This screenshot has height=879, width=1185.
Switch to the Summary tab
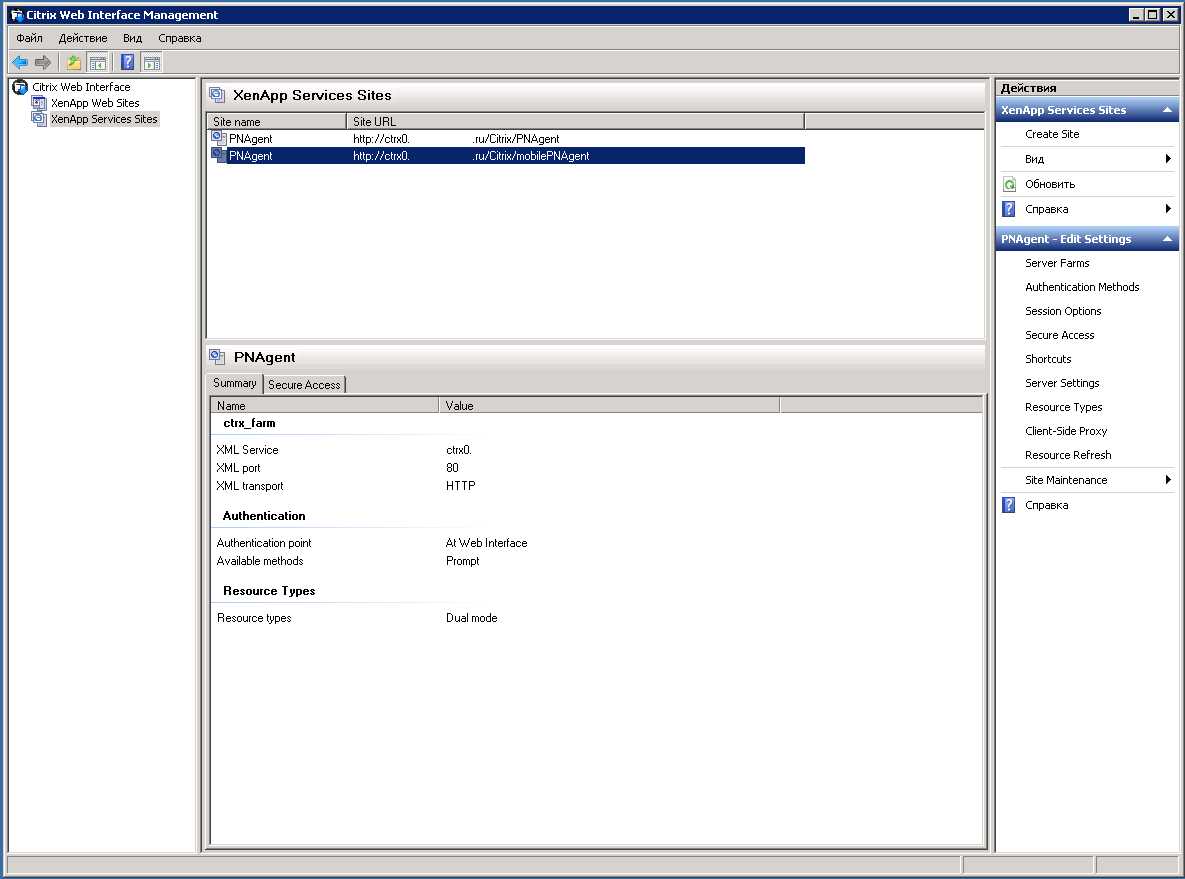[x=234, y=383]
